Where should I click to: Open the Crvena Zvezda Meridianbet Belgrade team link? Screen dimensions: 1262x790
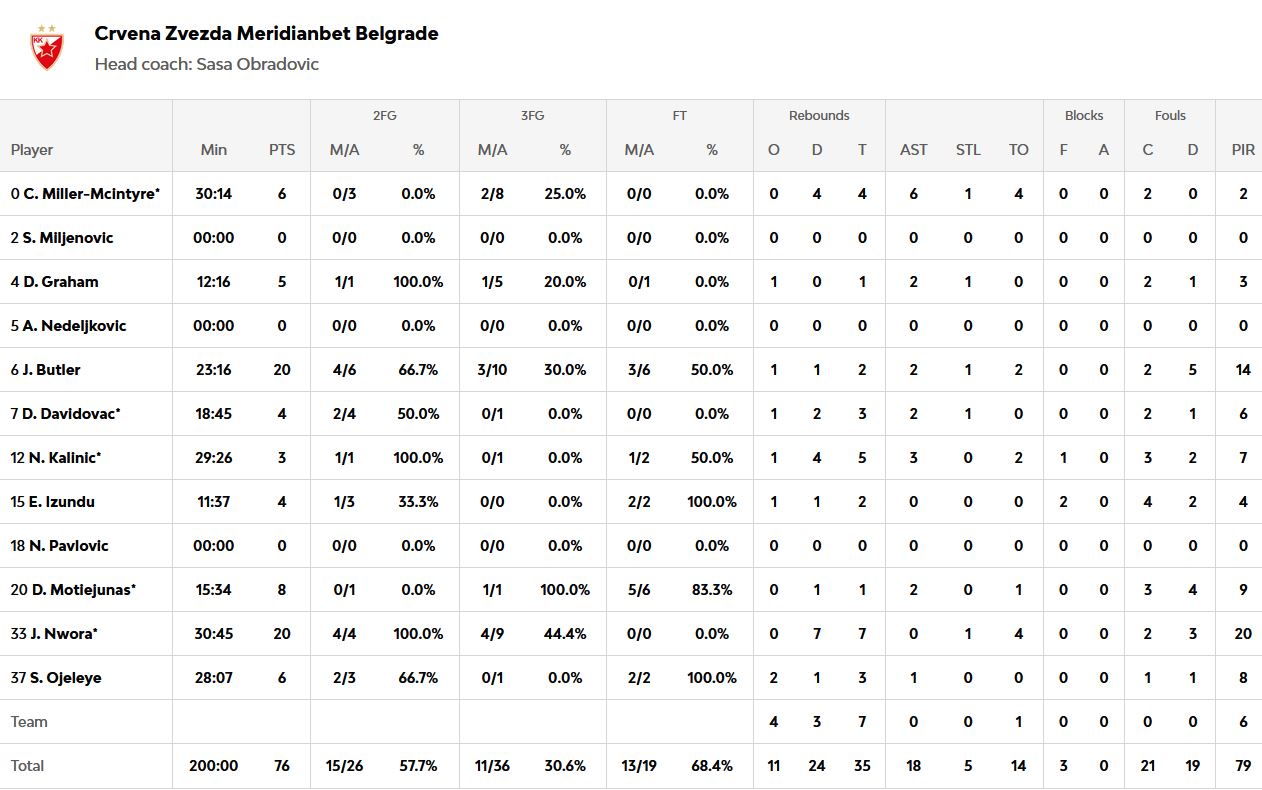coord(266,33)
